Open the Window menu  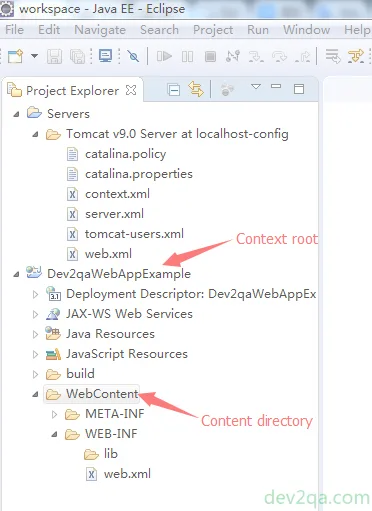tap(307, 30)
